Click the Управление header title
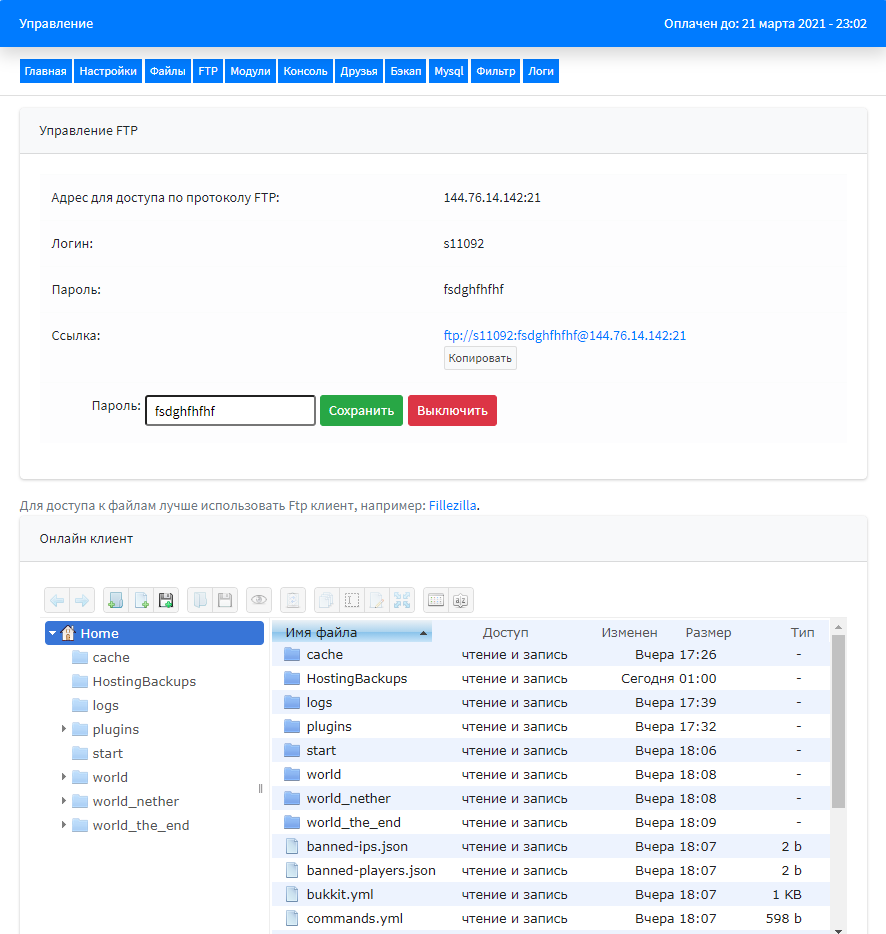This screenshot has width=886, height=934. coord(56,23)
